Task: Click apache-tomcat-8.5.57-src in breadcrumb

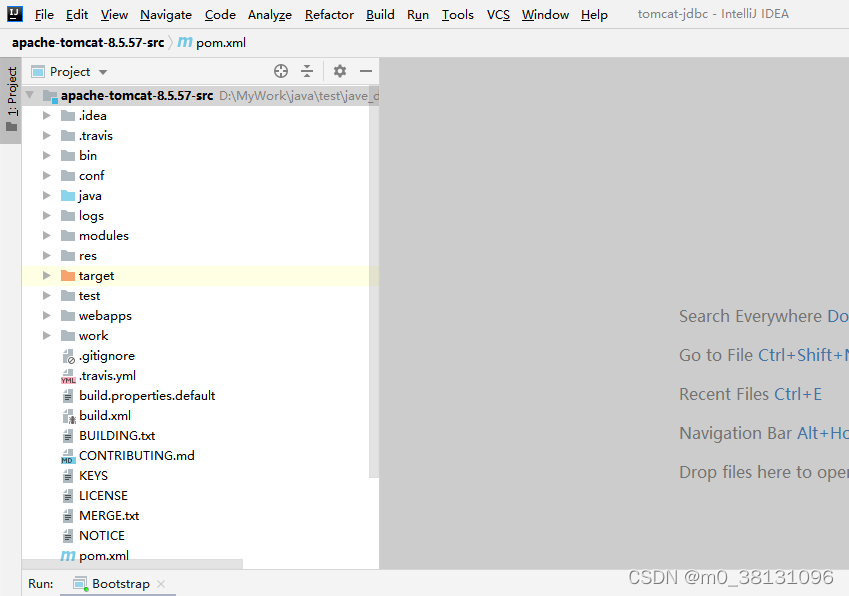Action: (x=88, y=42)
